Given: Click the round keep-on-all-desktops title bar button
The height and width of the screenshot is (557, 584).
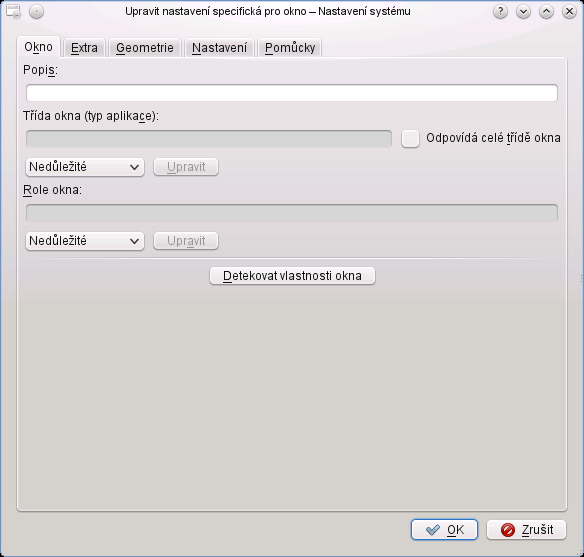Looking at the screenshot, I should click(36, 12).
